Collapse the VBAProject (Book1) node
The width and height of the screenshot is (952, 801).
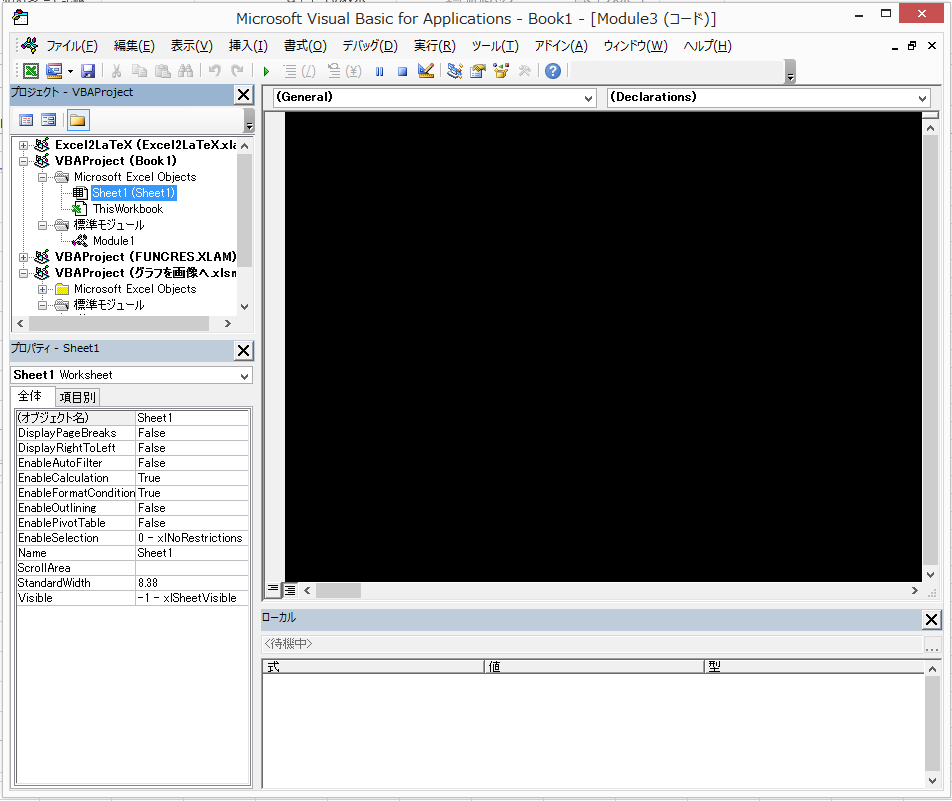tap(23, 161)
